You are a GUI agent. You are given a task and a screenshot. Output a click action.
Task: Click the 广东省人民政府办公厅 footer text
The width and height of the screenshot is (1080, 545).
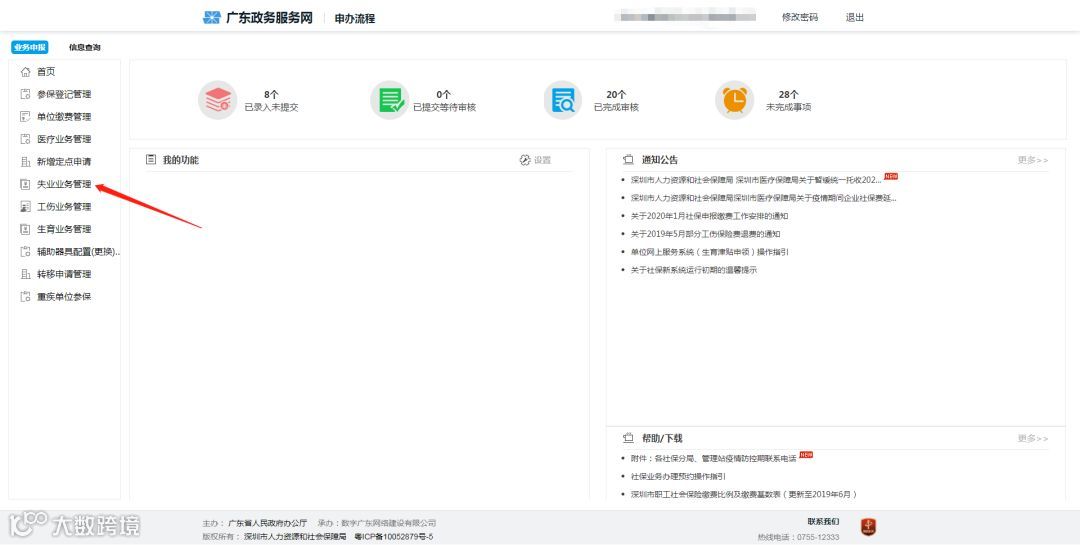tap(267, 523)
